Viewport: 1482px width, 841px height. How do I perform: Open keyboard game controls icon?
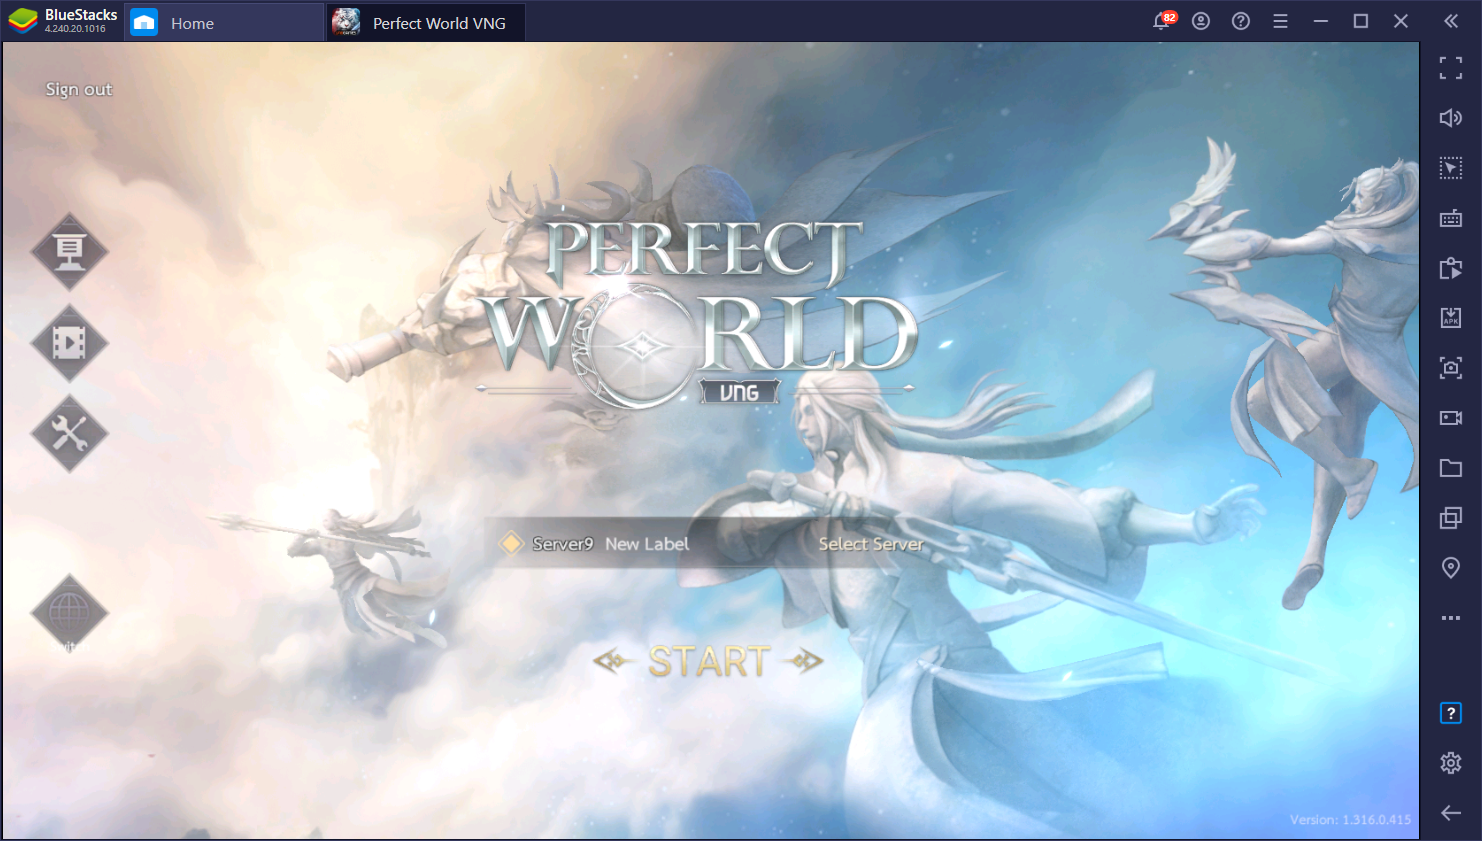pyautogui.click(x=1451, y=218)
